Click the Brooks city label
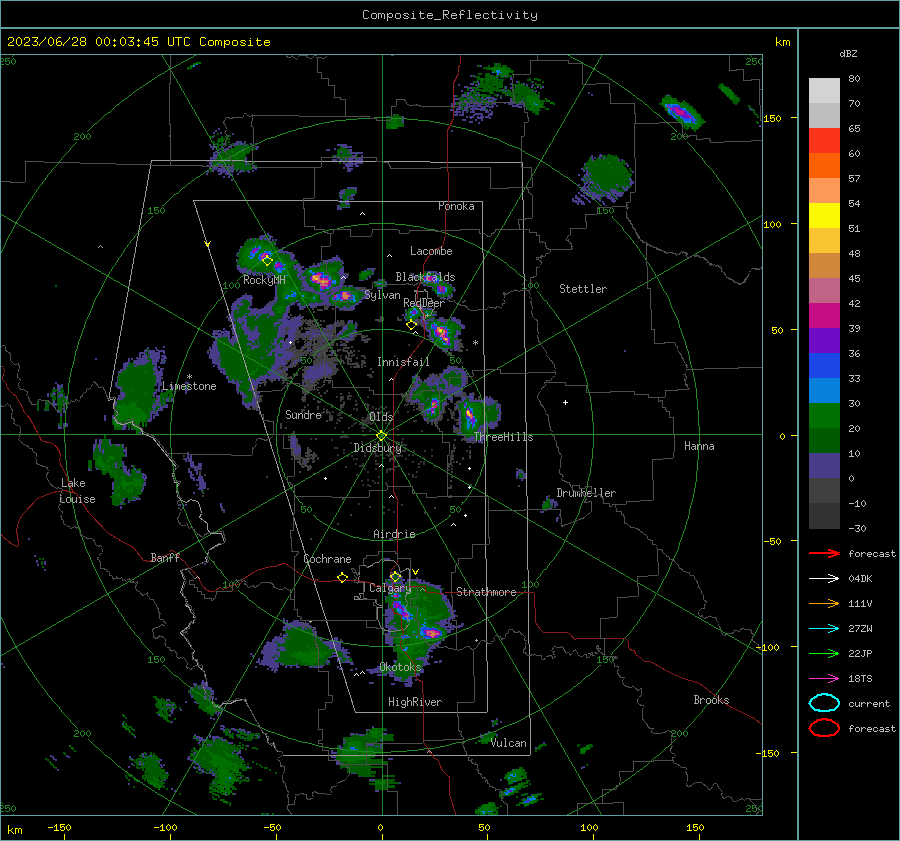The height and width of the screenshot is (841, 900). click(711, 700)
